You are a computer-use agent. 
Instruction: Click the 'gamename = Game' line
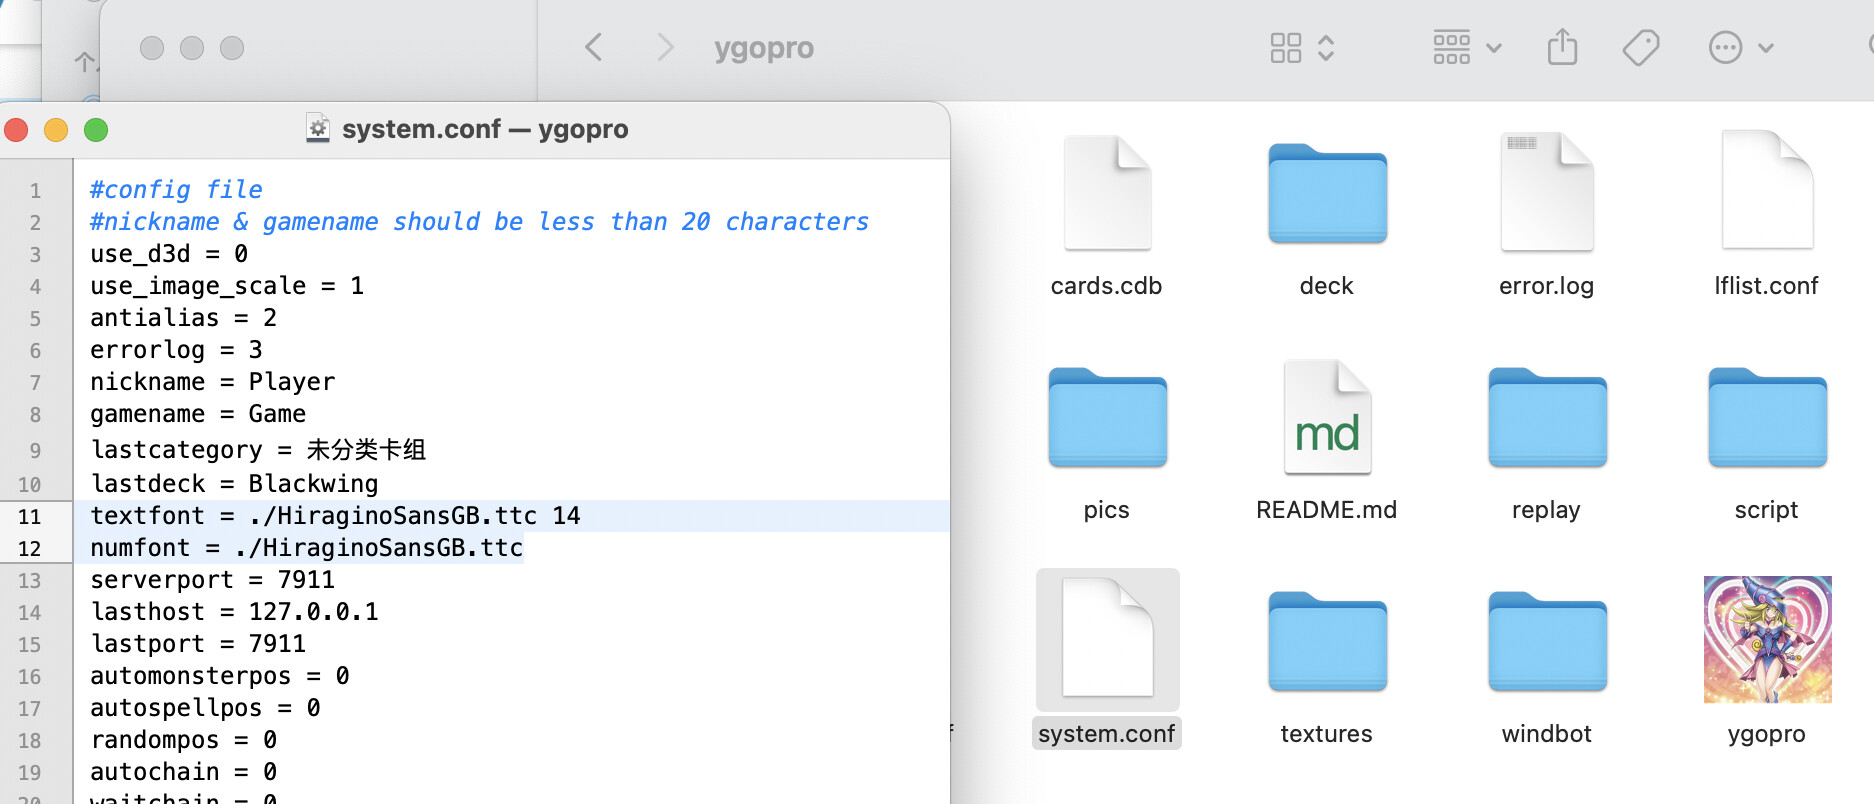198,414
